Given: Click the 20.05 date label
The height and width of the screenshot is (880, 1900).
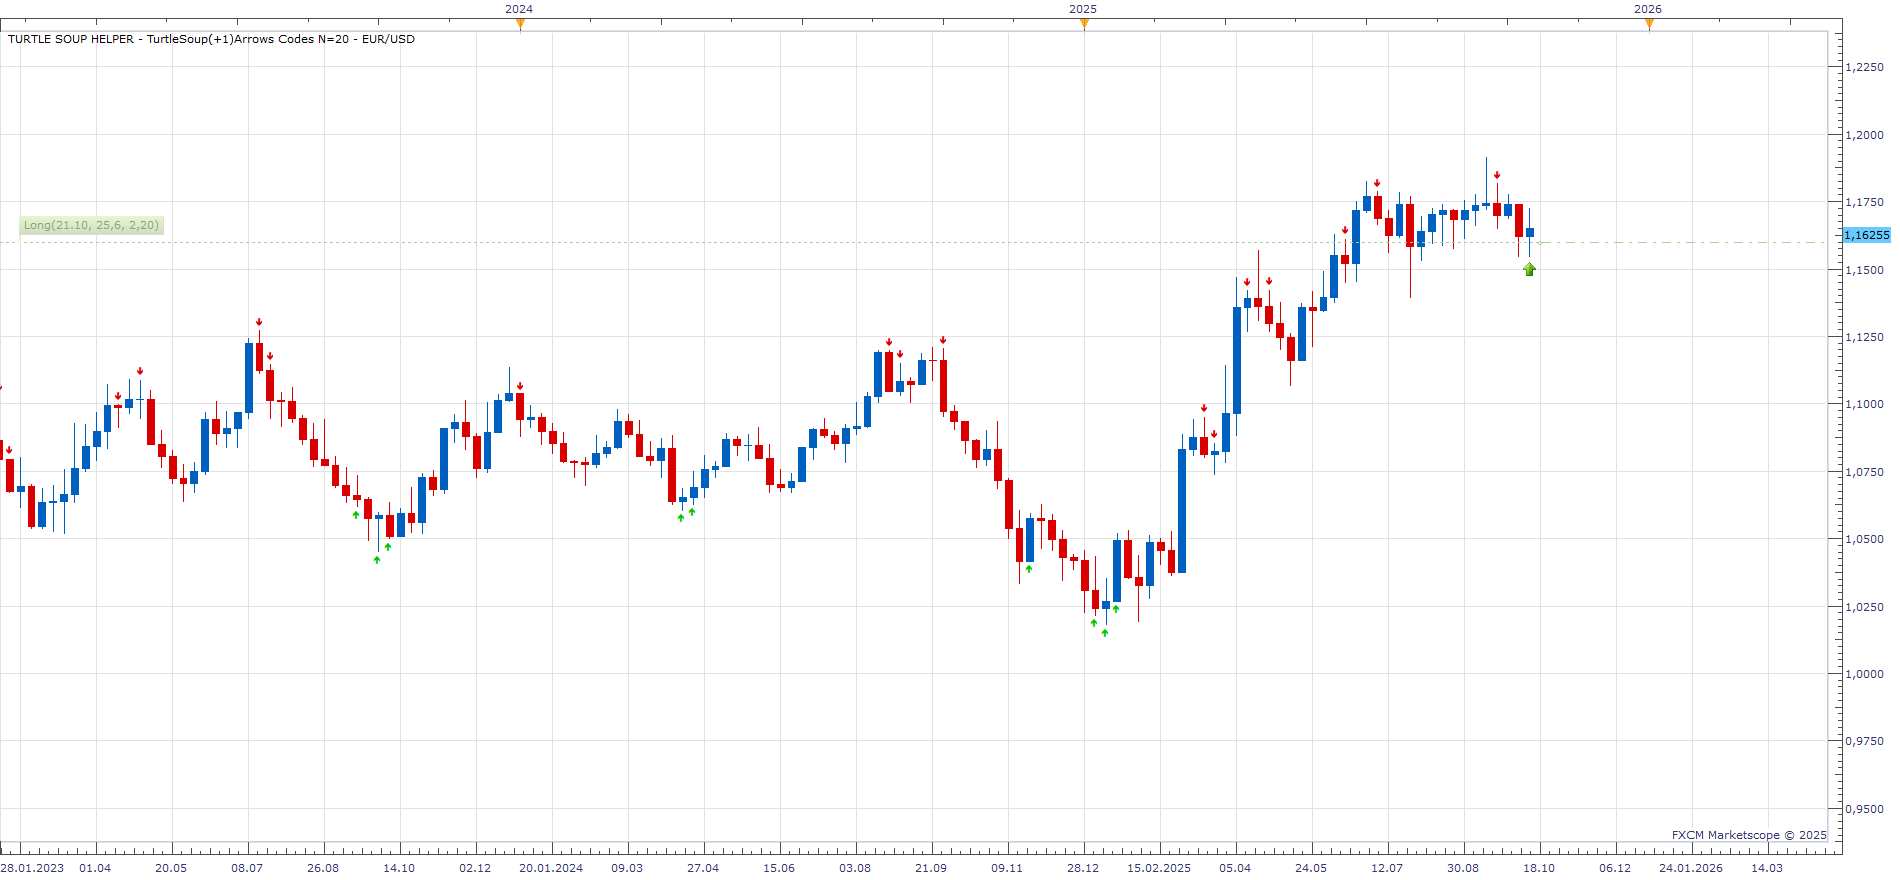Looking at the screenshot, I should [x=171, y=868].
